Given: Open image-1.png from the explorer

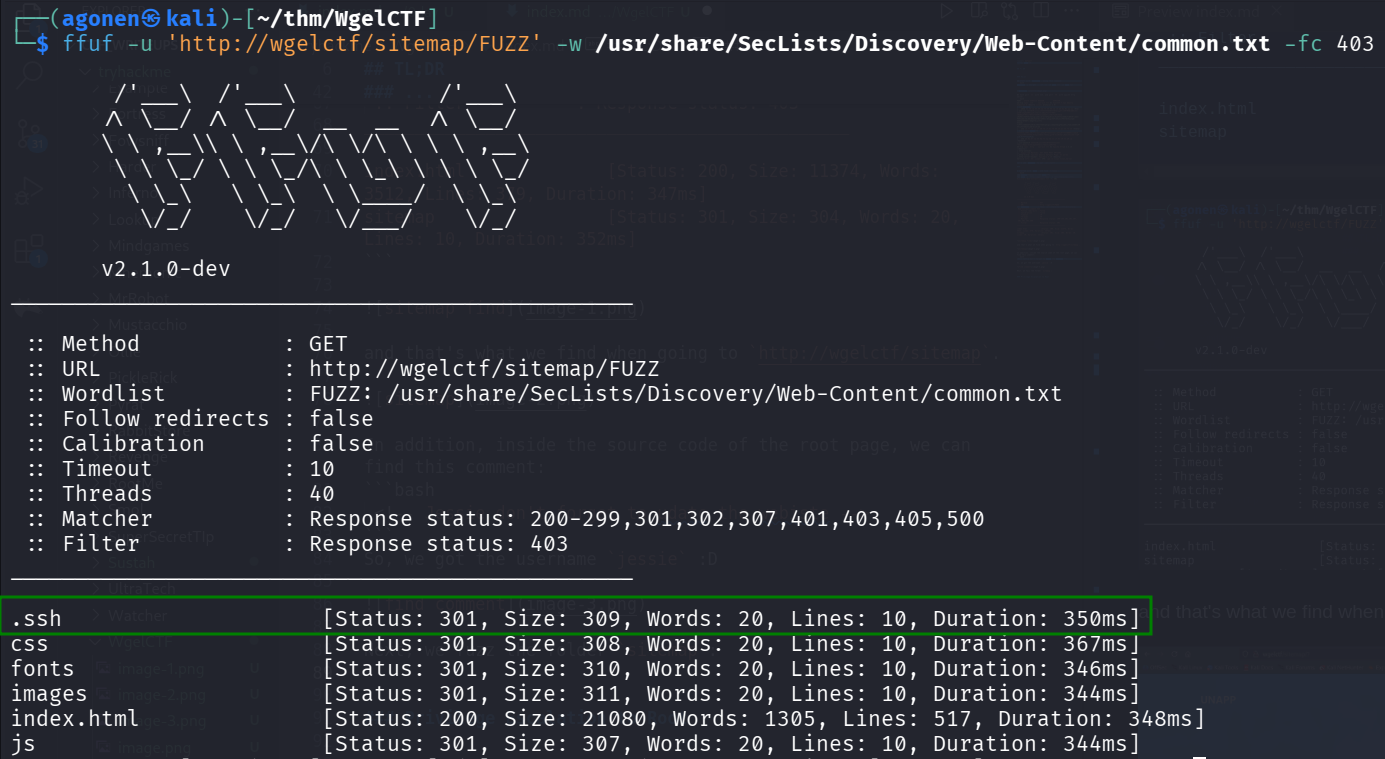Looking at the screenshot, I should [x=162, y=668].
